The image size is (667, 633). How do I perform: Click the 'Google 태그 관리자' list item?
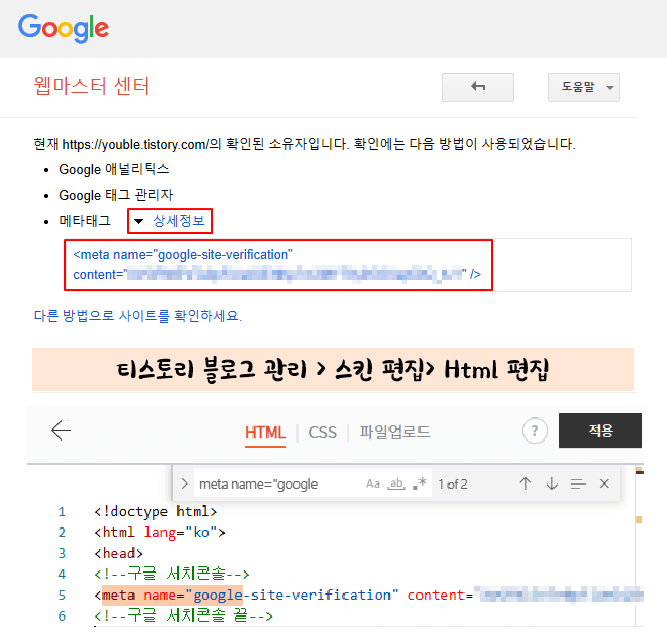116,195
